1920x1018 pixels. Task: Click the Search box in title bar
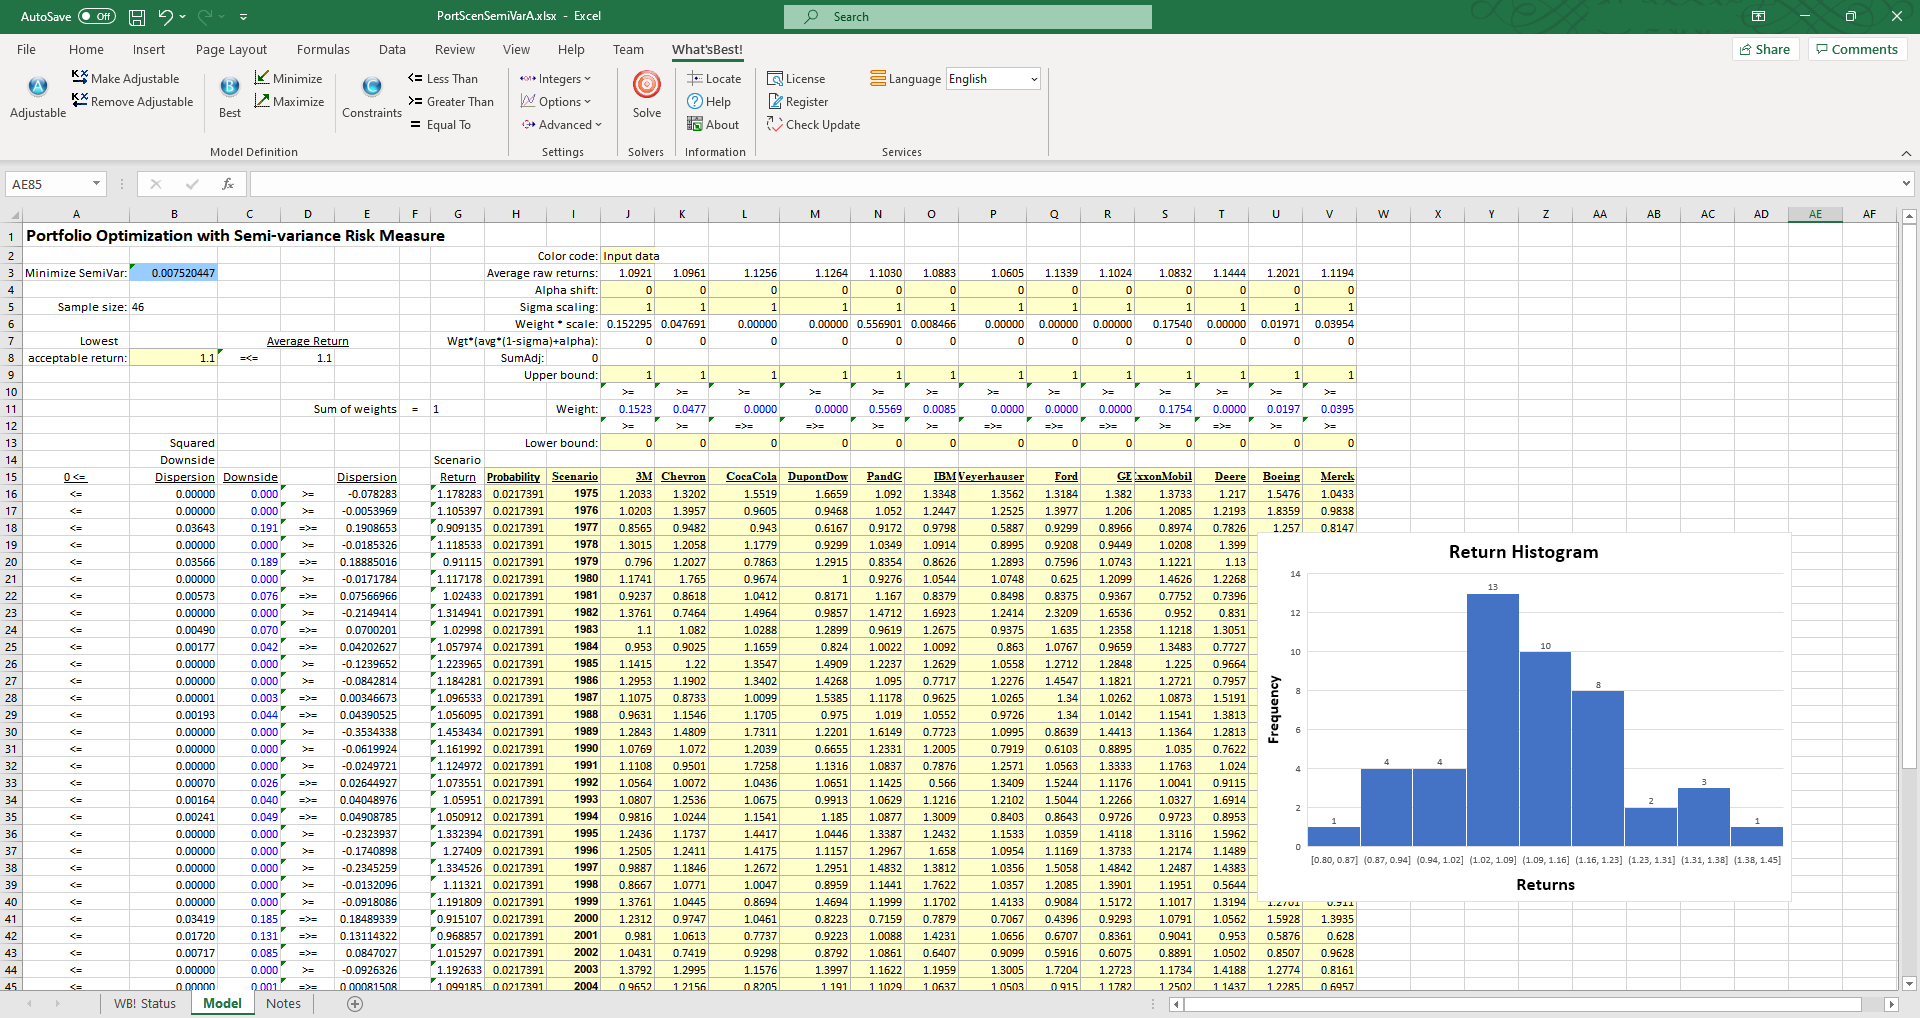[967, 16]
